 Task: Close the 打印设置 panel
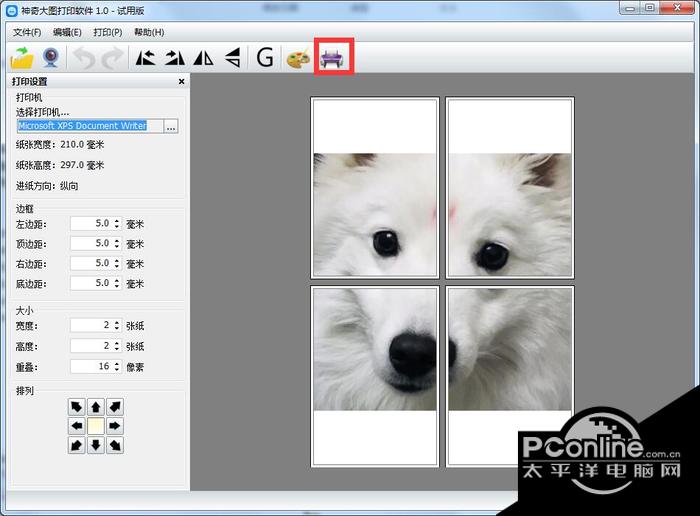181,81
